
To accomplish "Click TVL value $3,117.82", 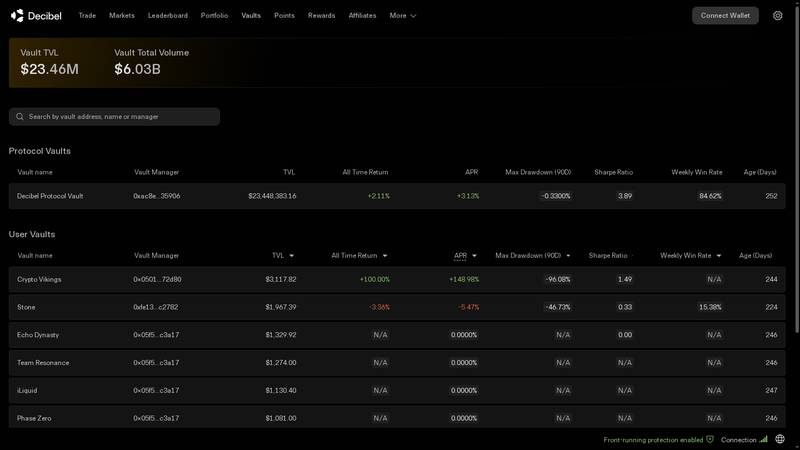I will (281, 280).
